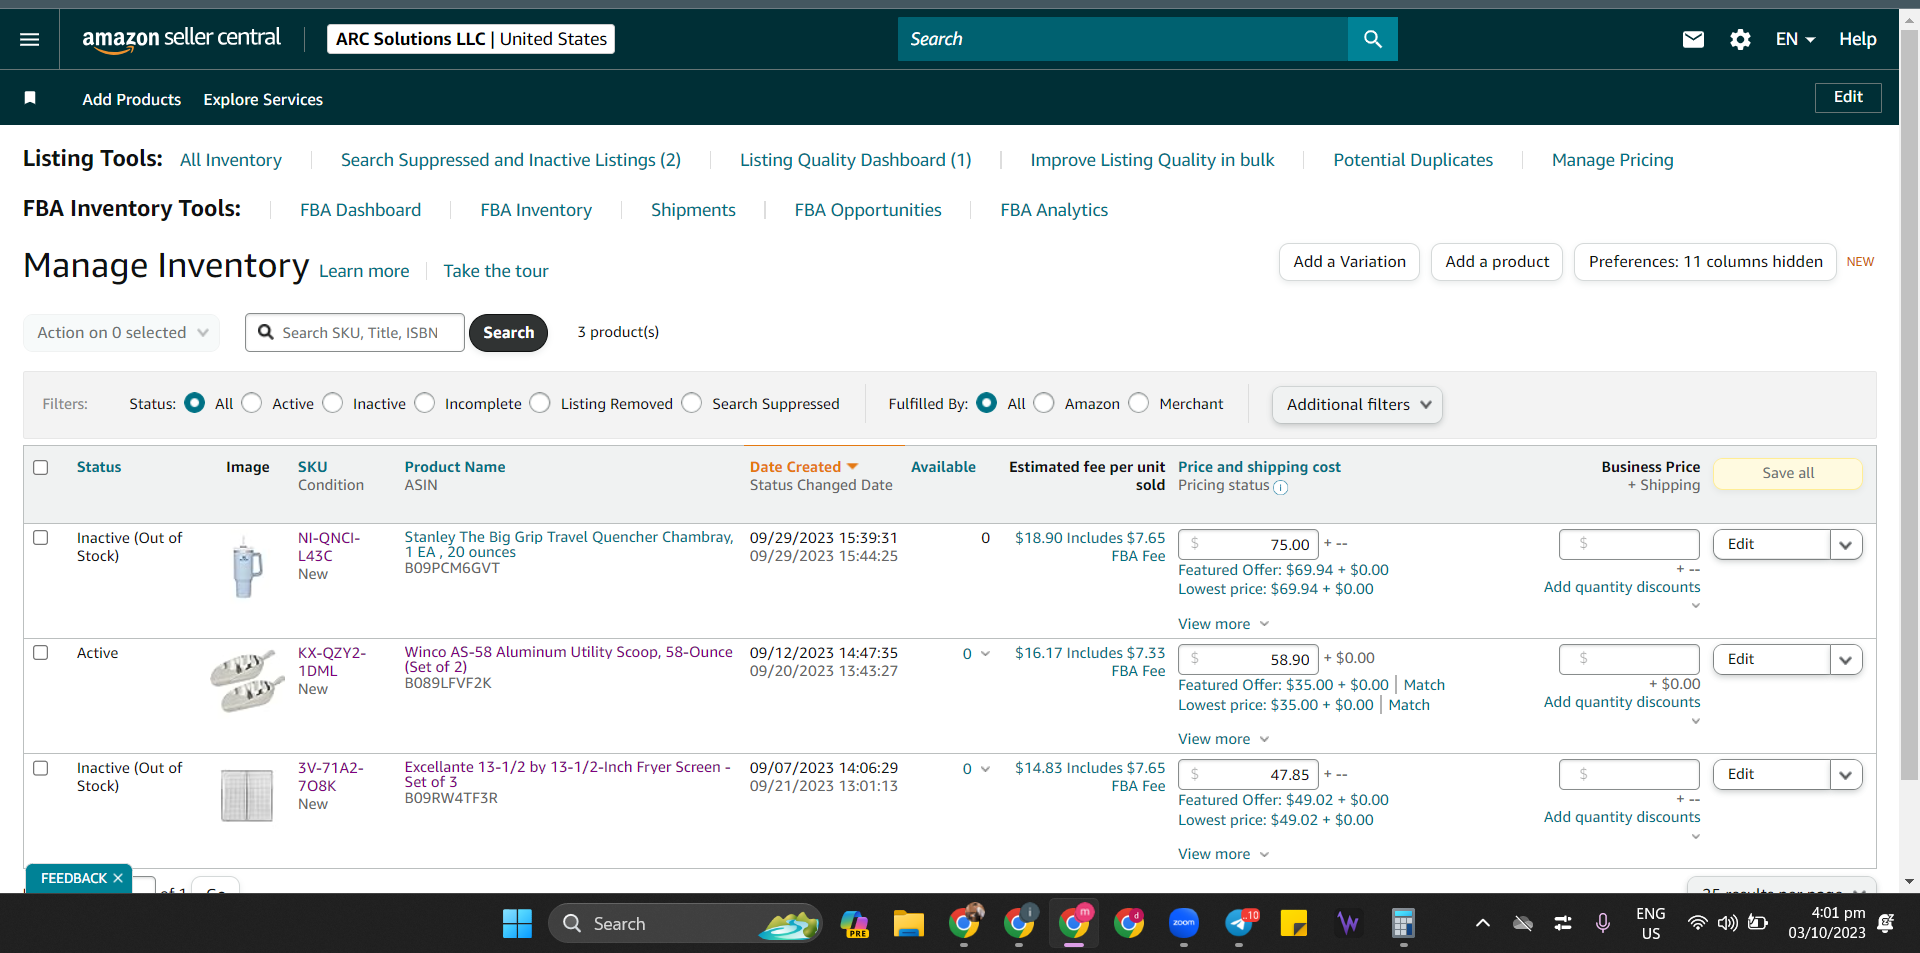Click the bookmark icon beside Add Products
This screenshot has height=953, width=1920.
pyautogui.click(x=30, y=98)
